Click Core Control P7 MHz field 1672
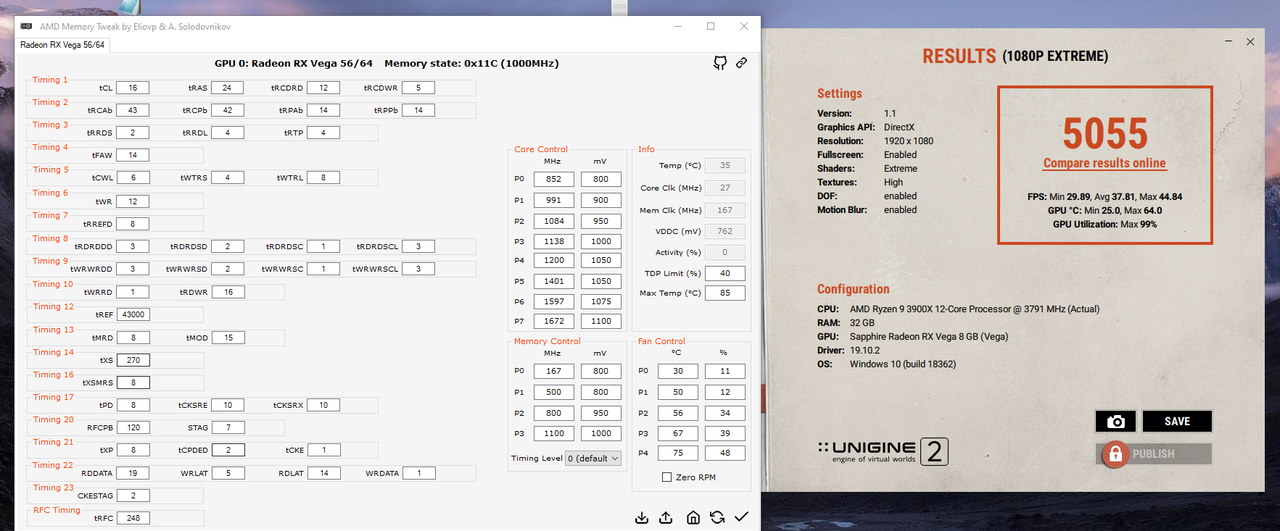 [552, 322]
